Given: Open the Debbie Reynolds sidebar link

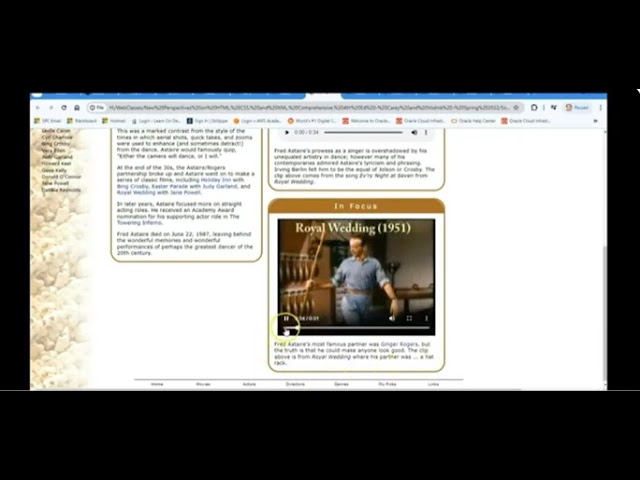Looking at the screenshot, I should point(61,190).
